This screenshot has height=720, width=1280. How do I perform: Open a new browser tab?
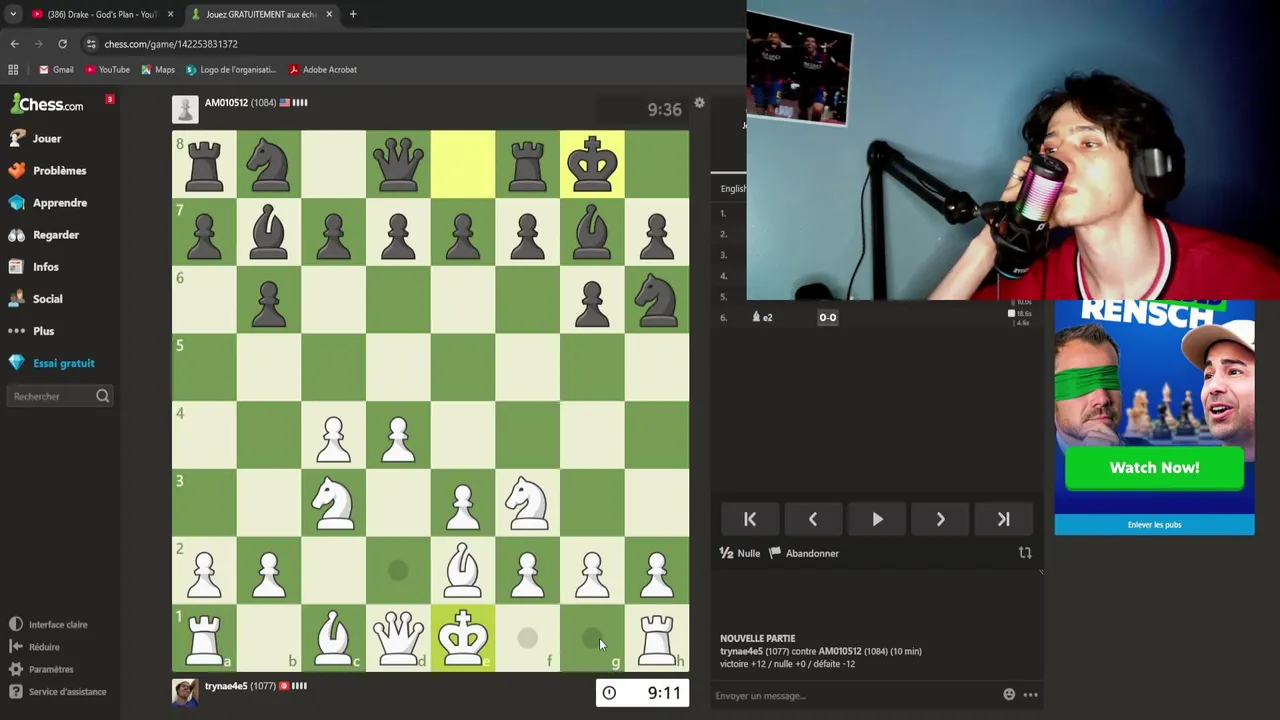click(353, 14)
